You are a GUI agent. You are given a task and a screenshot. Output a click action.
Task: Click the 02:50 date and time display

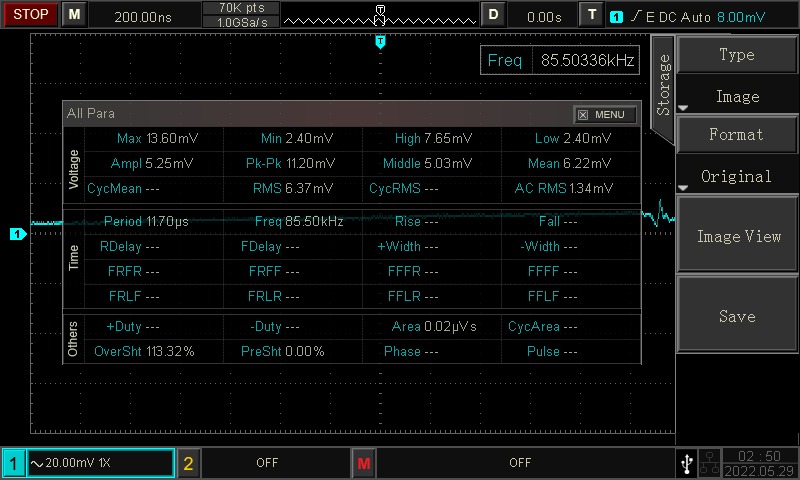[760, 463]
